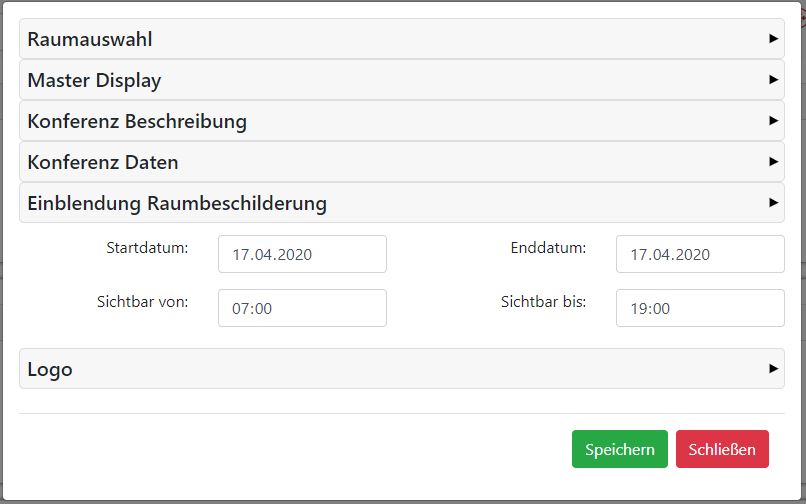This screenshot has height=504, width=806.
Task: Click the Sichtbar bis label text
Action: click(543, 301)
